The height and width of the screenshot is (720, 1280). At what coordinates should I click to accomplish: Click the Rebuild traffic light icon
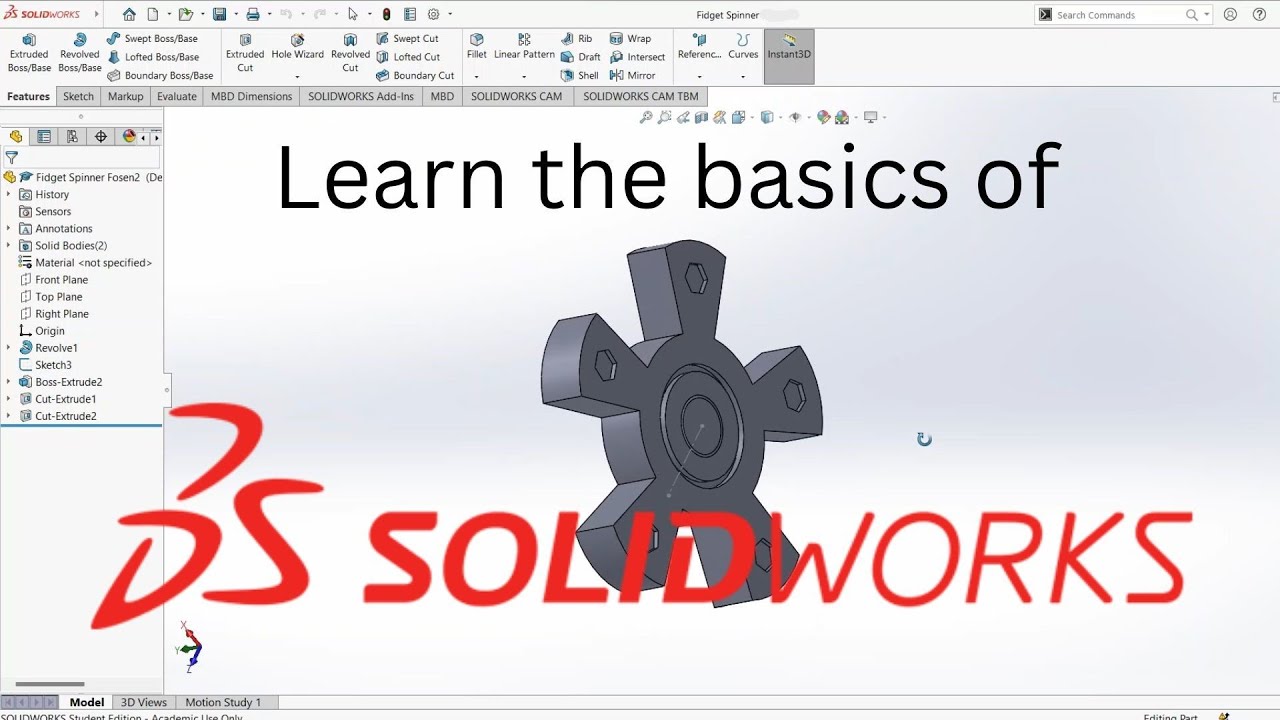click(x=387, y=14)
